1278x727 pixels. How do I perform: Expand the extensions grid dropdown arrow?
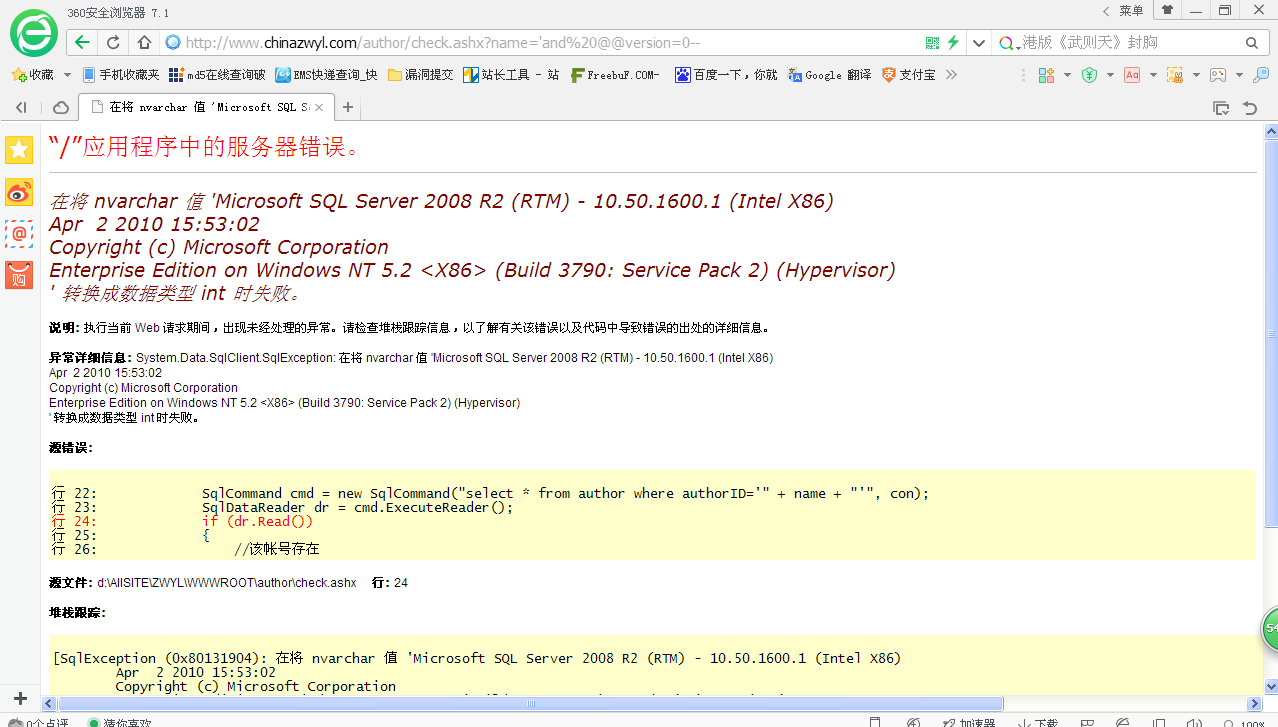coord(1067,75)
